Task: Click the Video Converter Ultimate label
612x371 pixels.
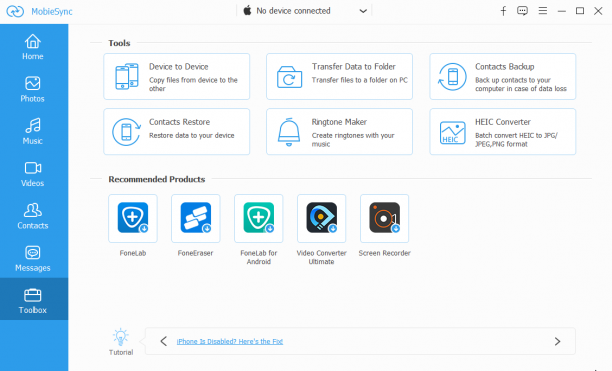Action: [322, 257]
